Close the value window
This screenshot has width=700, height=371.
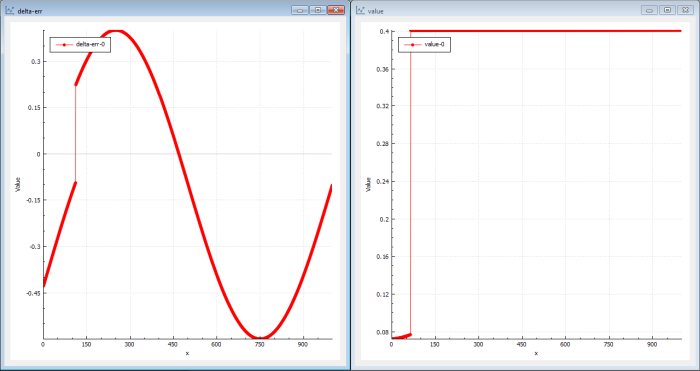click(x=685, y=10)
